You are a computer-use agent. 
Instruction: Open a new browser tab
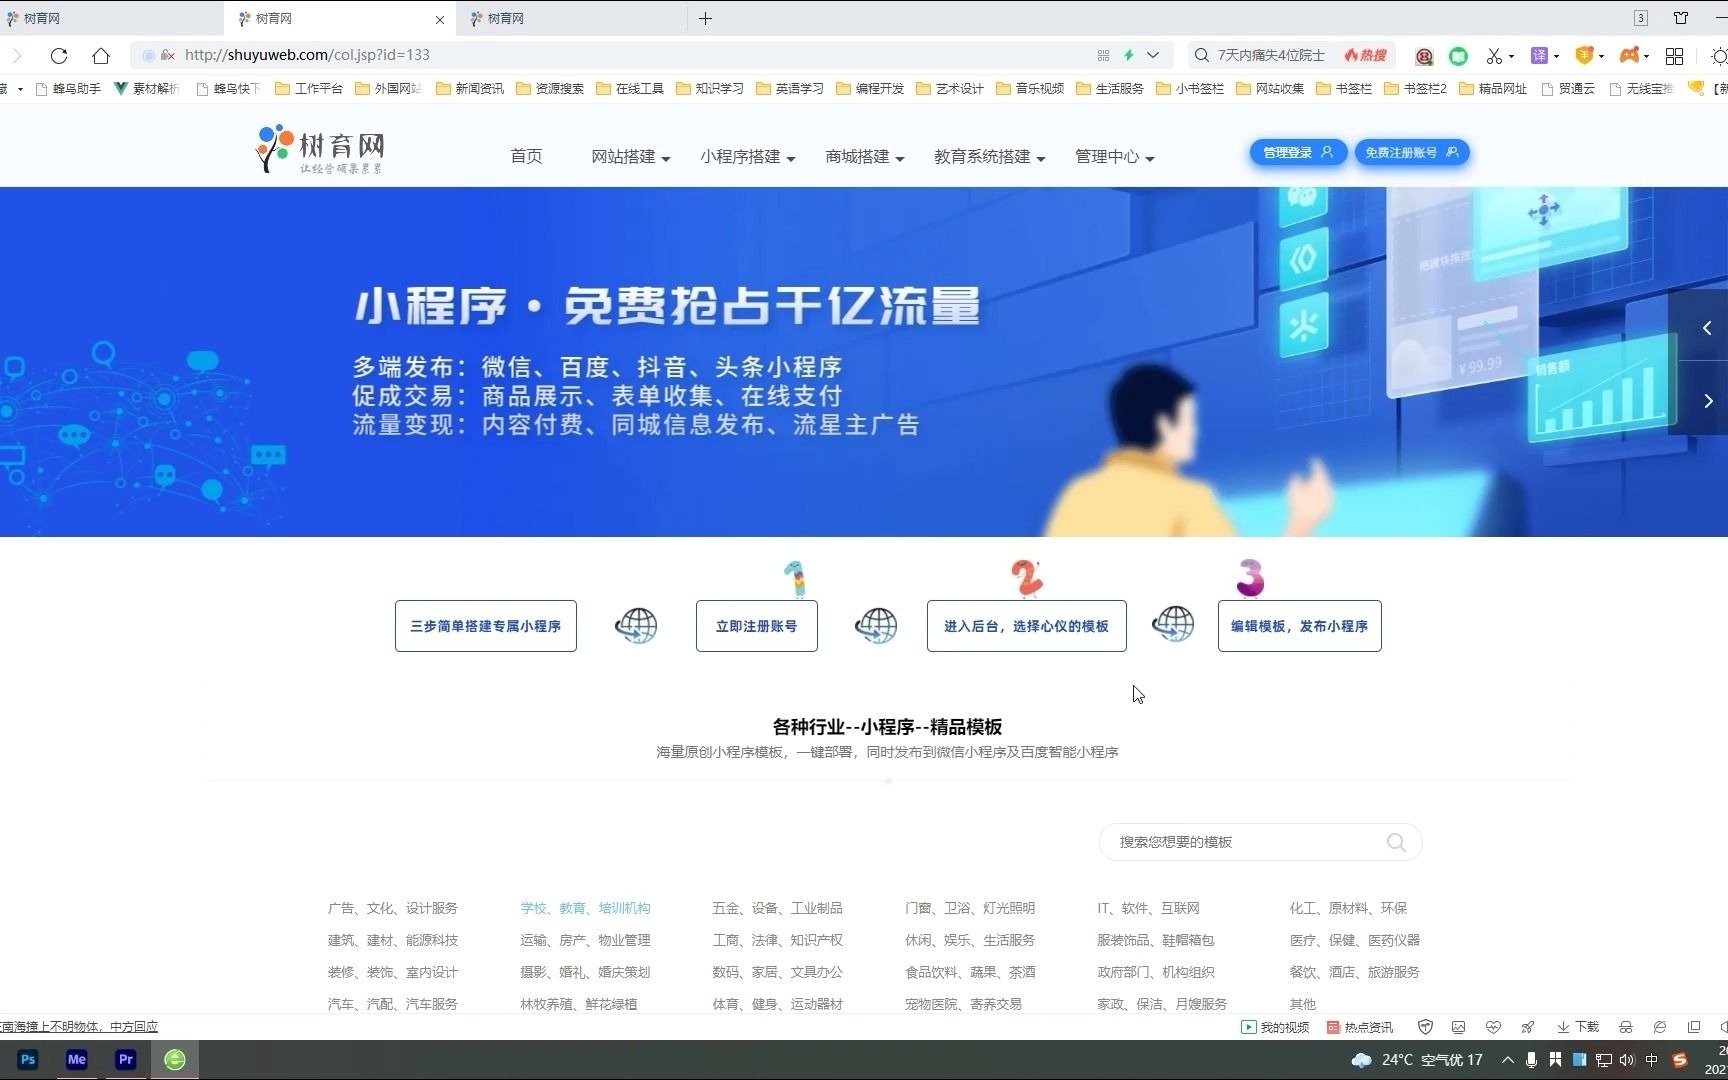pos(705,18)
